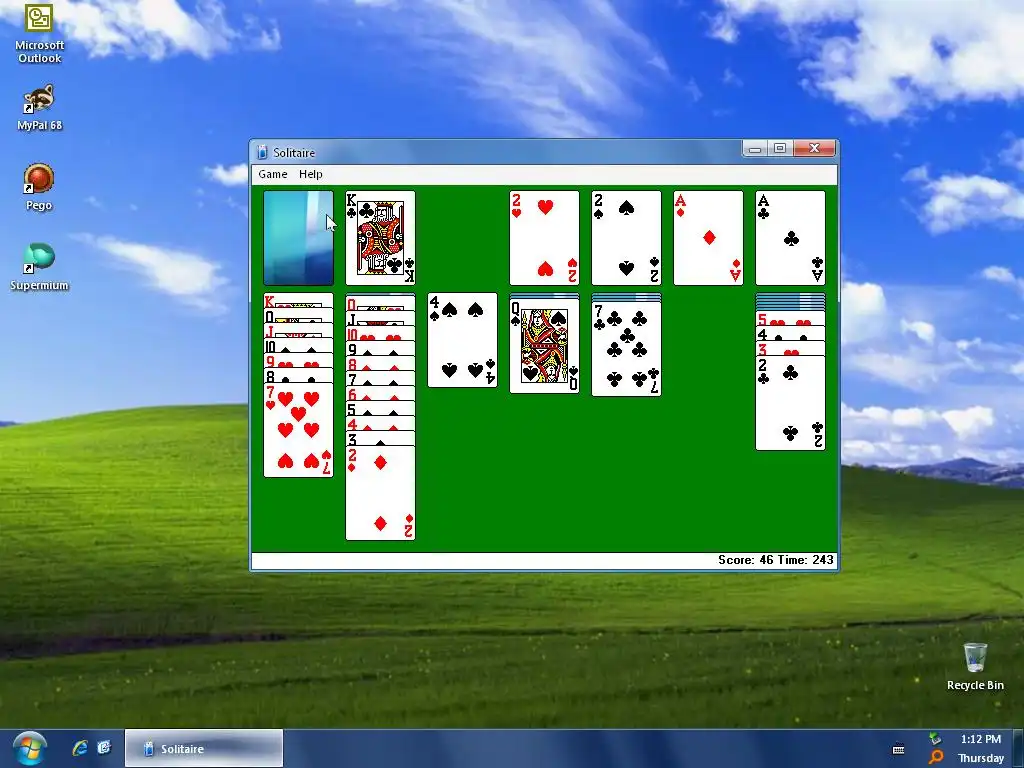This screenshot has width=1024, height=768.
Task: Click the red 10 in second column
Action: click(380, 334)
